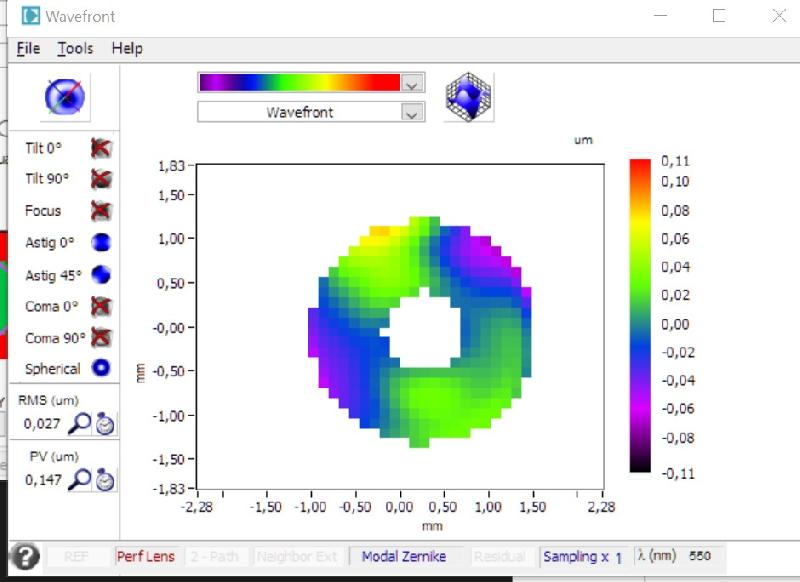The height and width of the screenshot is (582, 800).
Task: Toggle the Tilt 0° aberration term
Action: pos(101,148)
